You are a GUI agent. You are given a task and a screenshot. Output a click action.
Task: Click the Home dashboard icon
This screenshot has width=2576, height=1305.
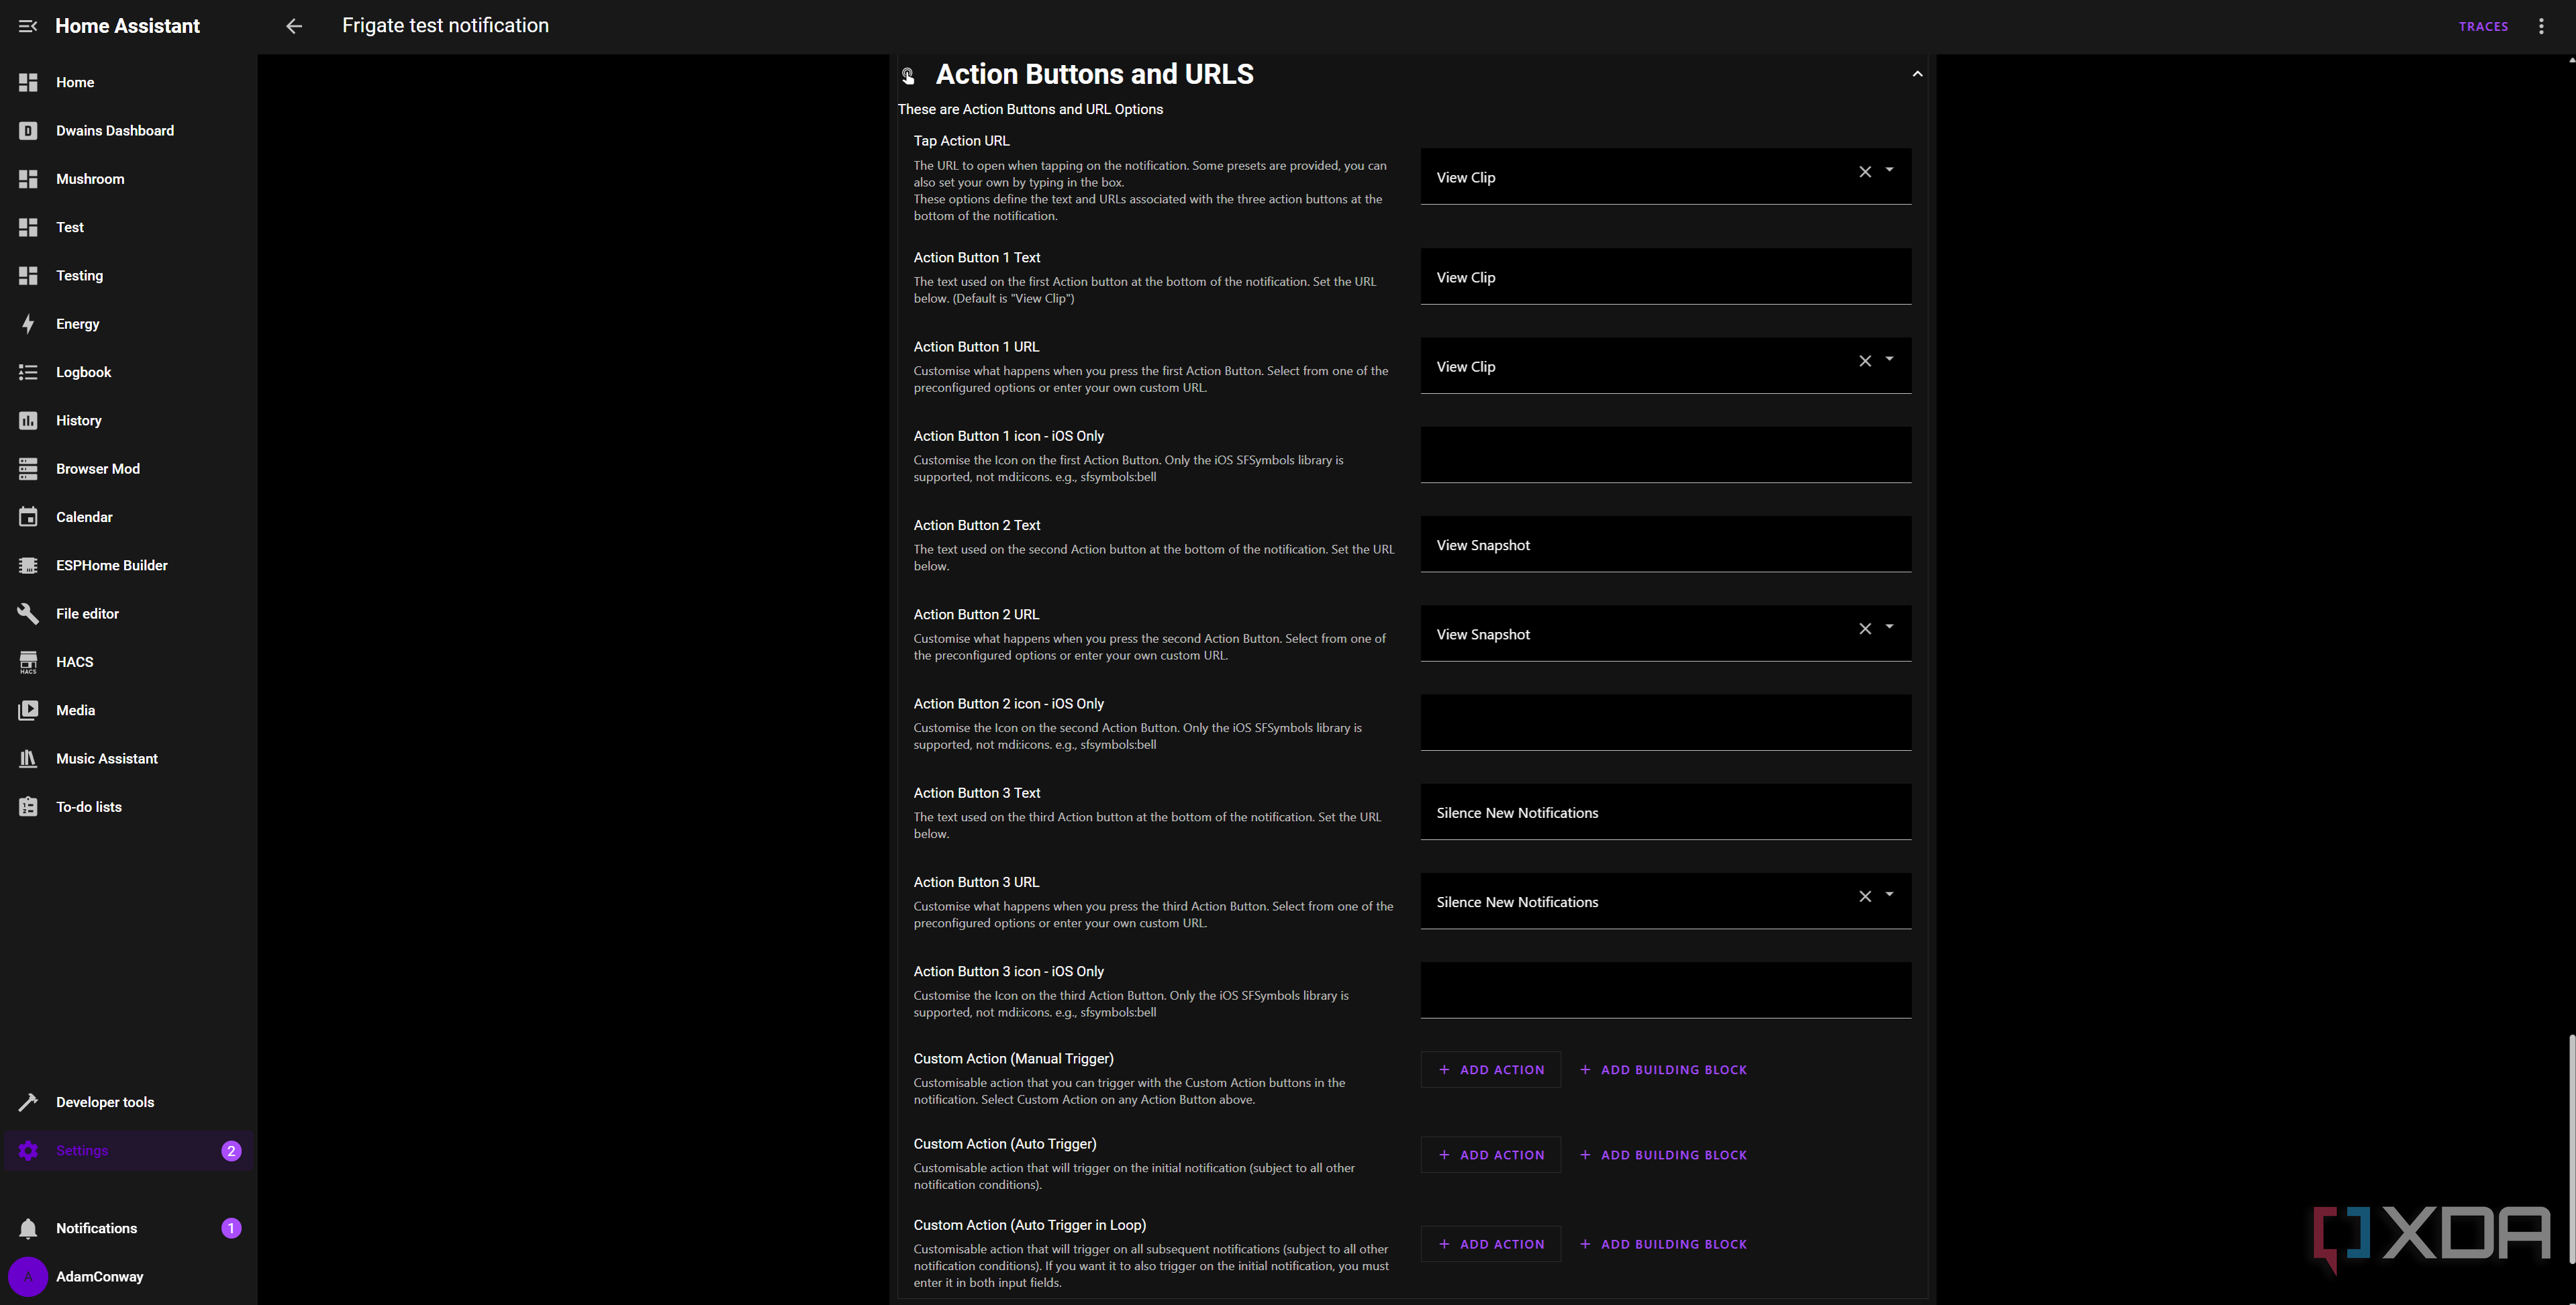click(28, 82)
